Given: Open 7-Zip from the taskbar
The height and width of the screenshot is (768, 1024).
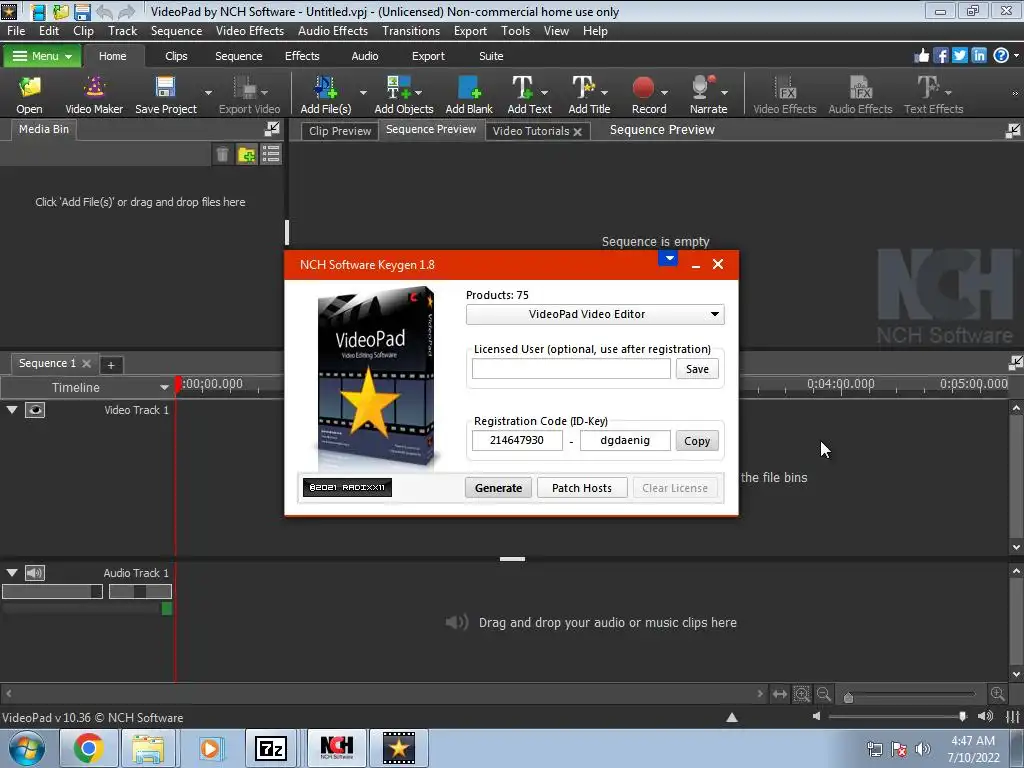Looking at the screenshot, I should coord(270,748).
